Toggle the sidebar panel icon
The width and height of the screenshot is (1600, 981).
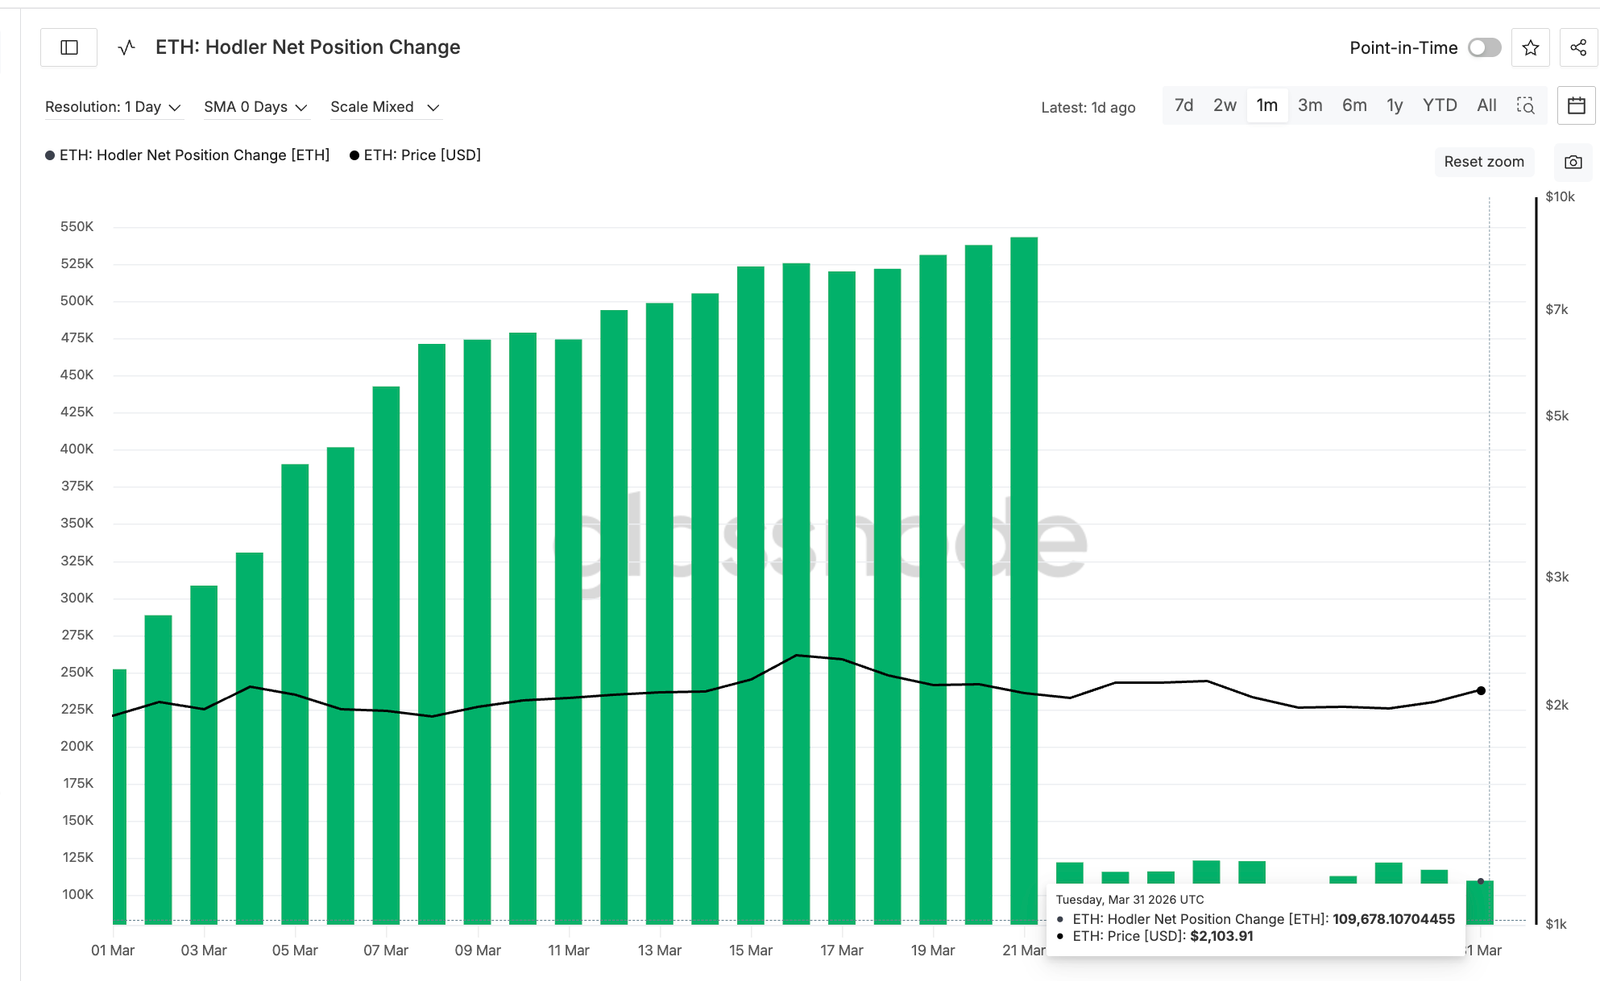point(69,47)
